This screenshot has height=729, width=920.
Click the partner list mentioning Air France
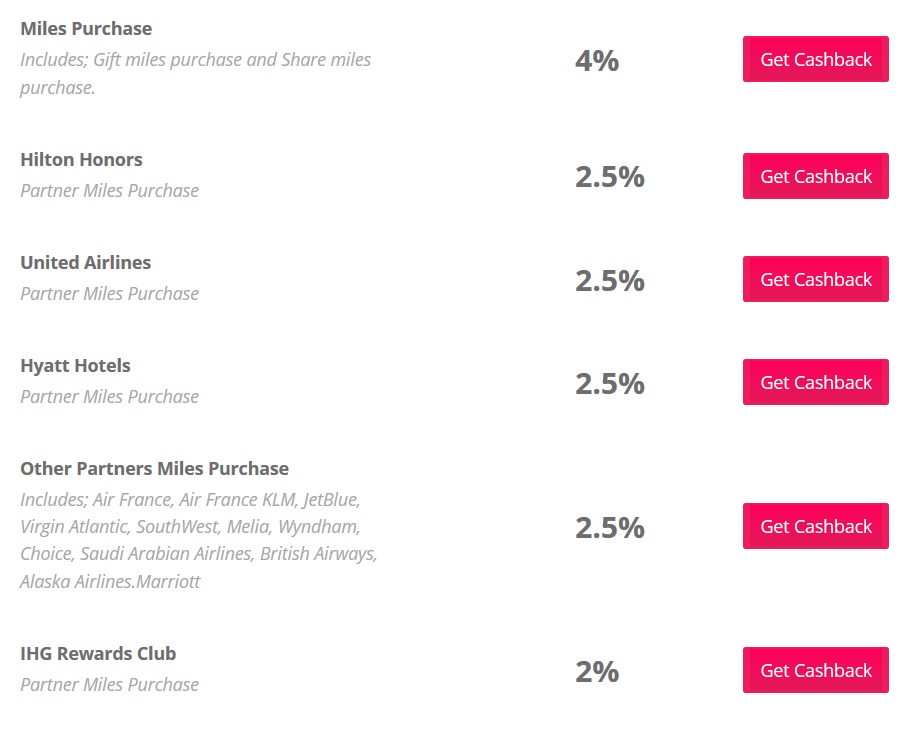(198, 539)
